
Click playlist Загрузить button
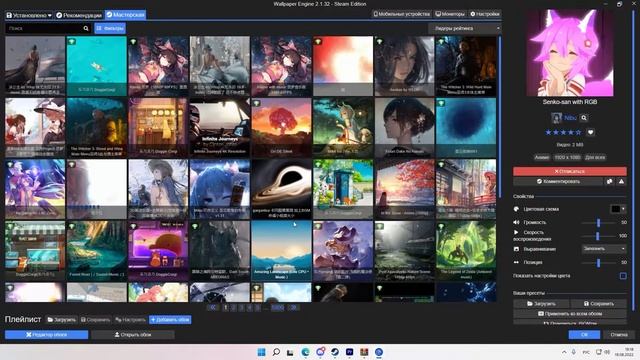pyautogui.click(x=61, y=320)
